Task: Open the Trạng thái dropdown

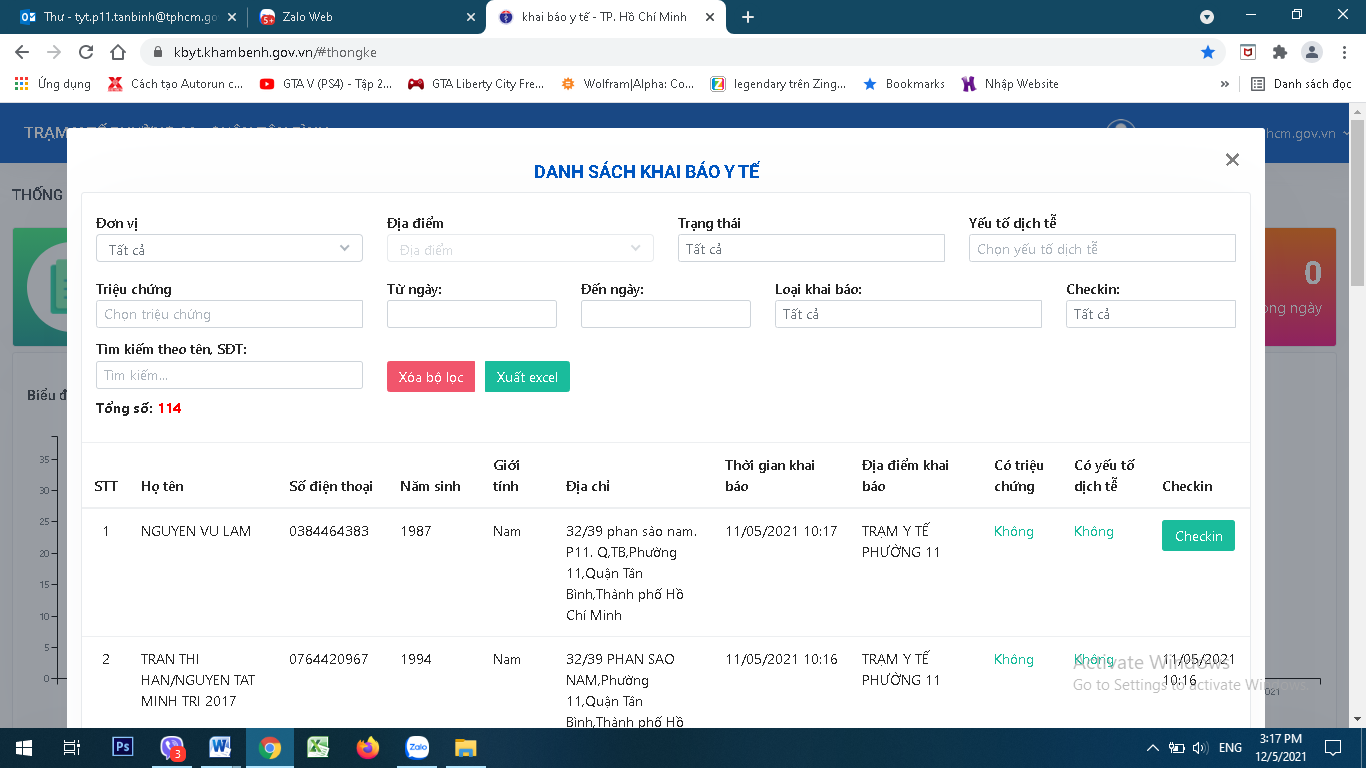Action: coord(810,249)
